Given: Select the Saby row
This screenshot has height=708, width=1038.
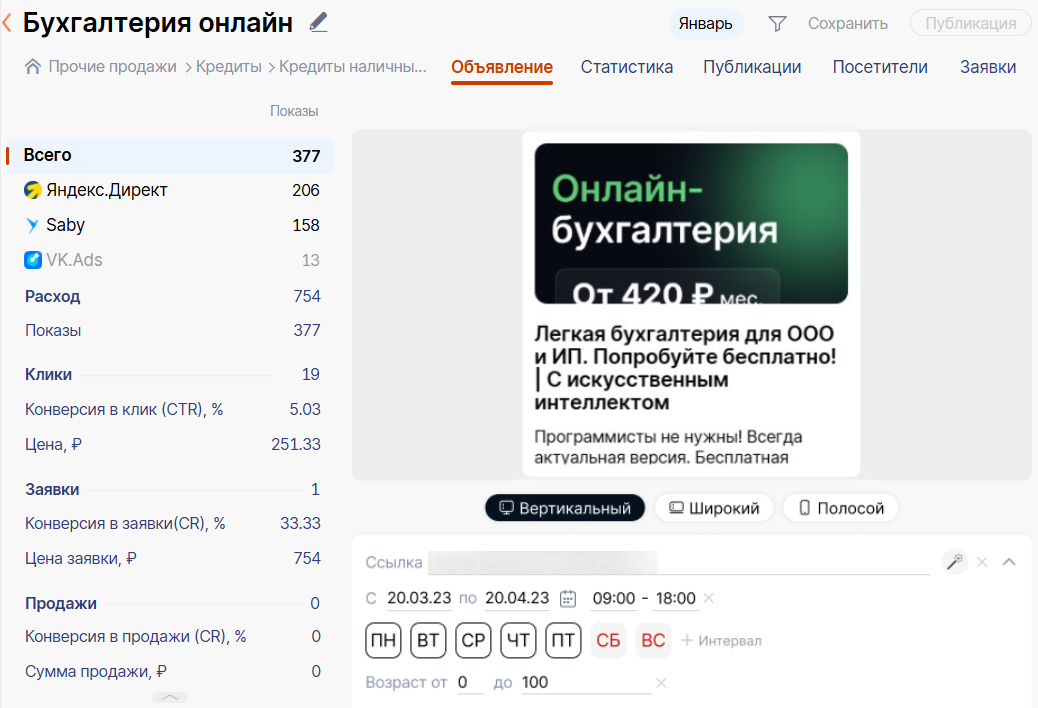Looking at the screenshot, I should (169, 225).
